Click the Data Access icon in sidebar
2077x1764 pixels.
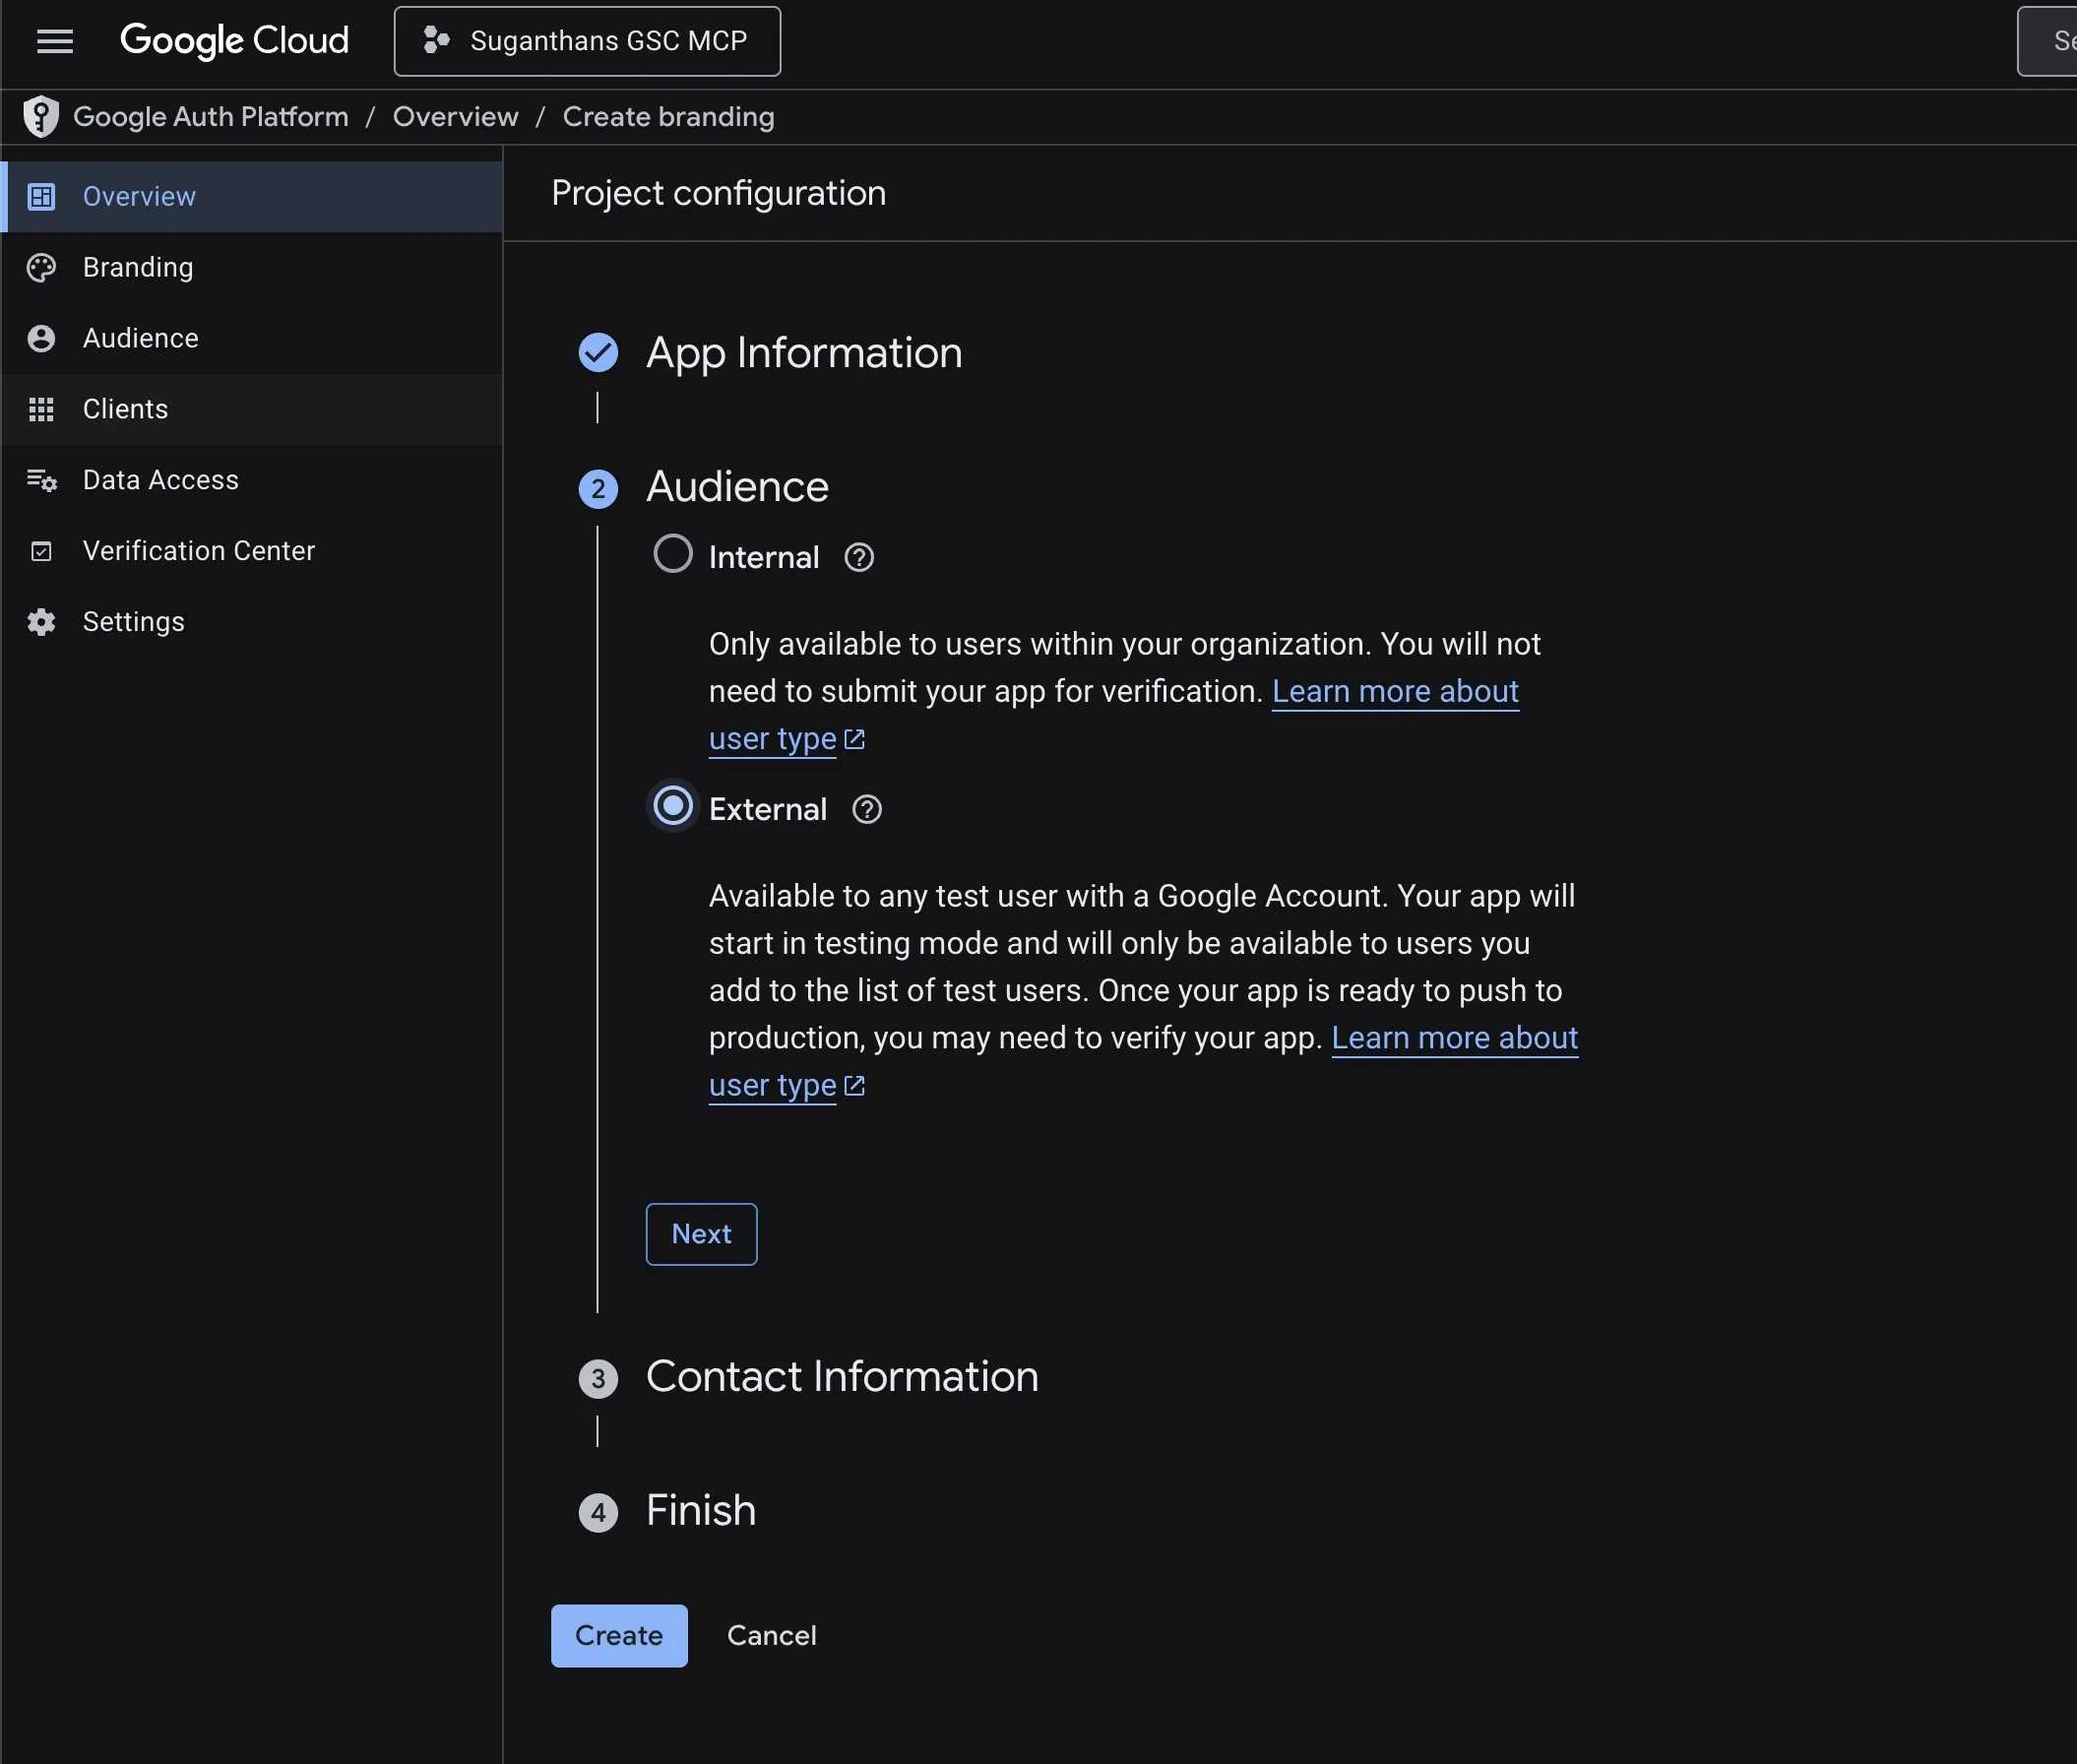coord(41,480)
